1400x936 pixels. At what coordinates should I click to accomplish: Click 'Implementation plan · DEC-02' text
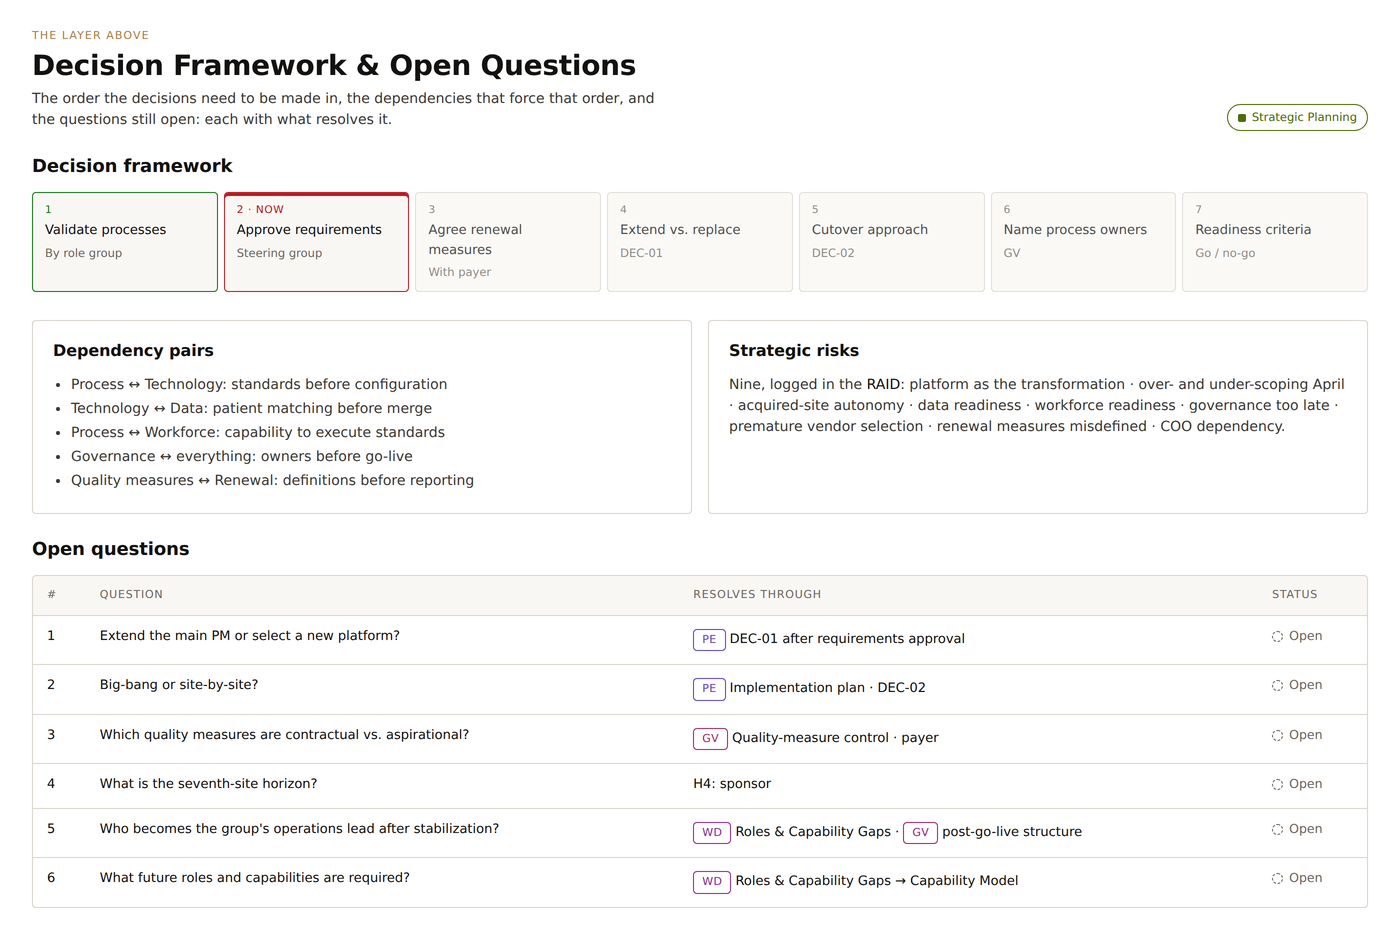click(x=828, y=688)
